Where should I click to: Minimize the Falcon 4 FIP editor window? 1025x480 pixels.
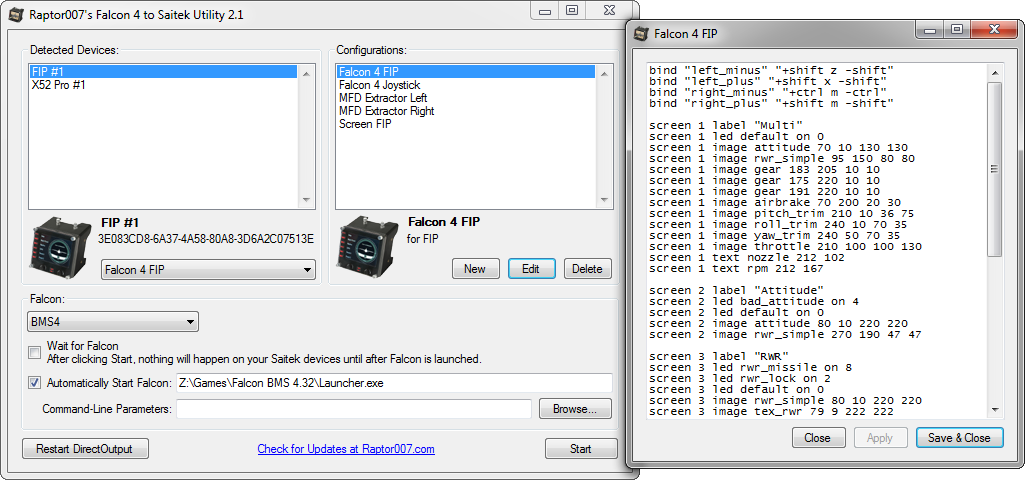click(x=931, y=30)
